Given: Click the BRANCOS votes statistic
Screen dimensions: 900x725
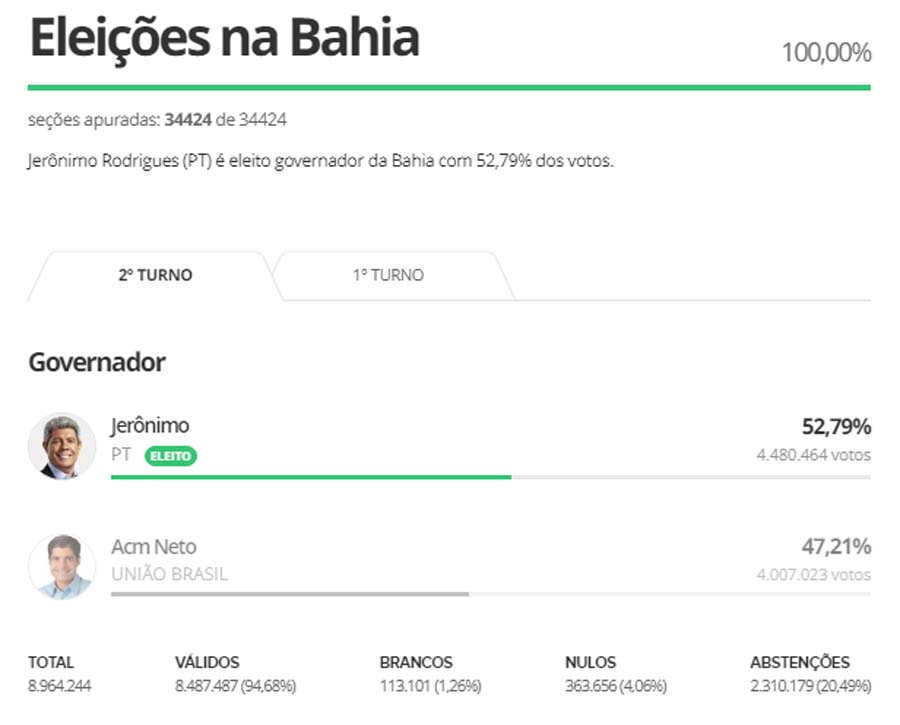Looking at the screenshot, I should tap(432, 675).
